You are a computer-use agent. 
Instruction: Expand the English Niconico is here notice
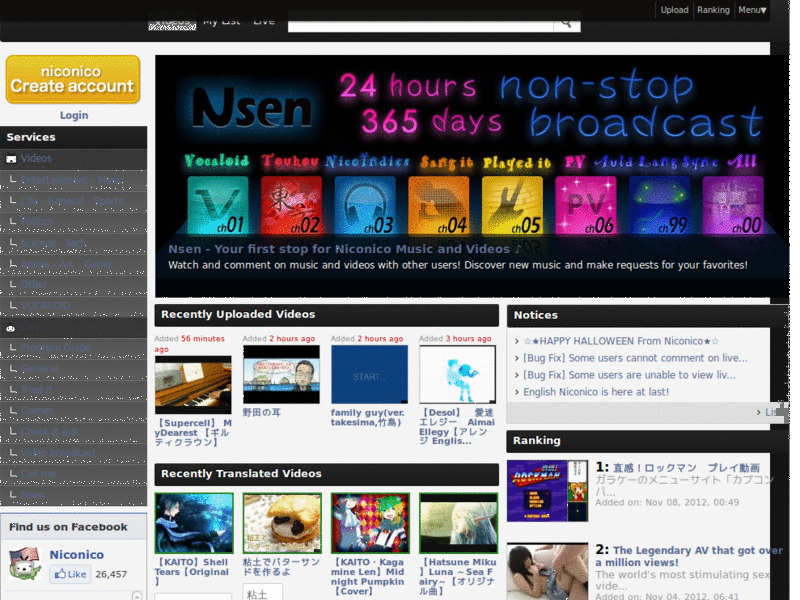point(596,392)
